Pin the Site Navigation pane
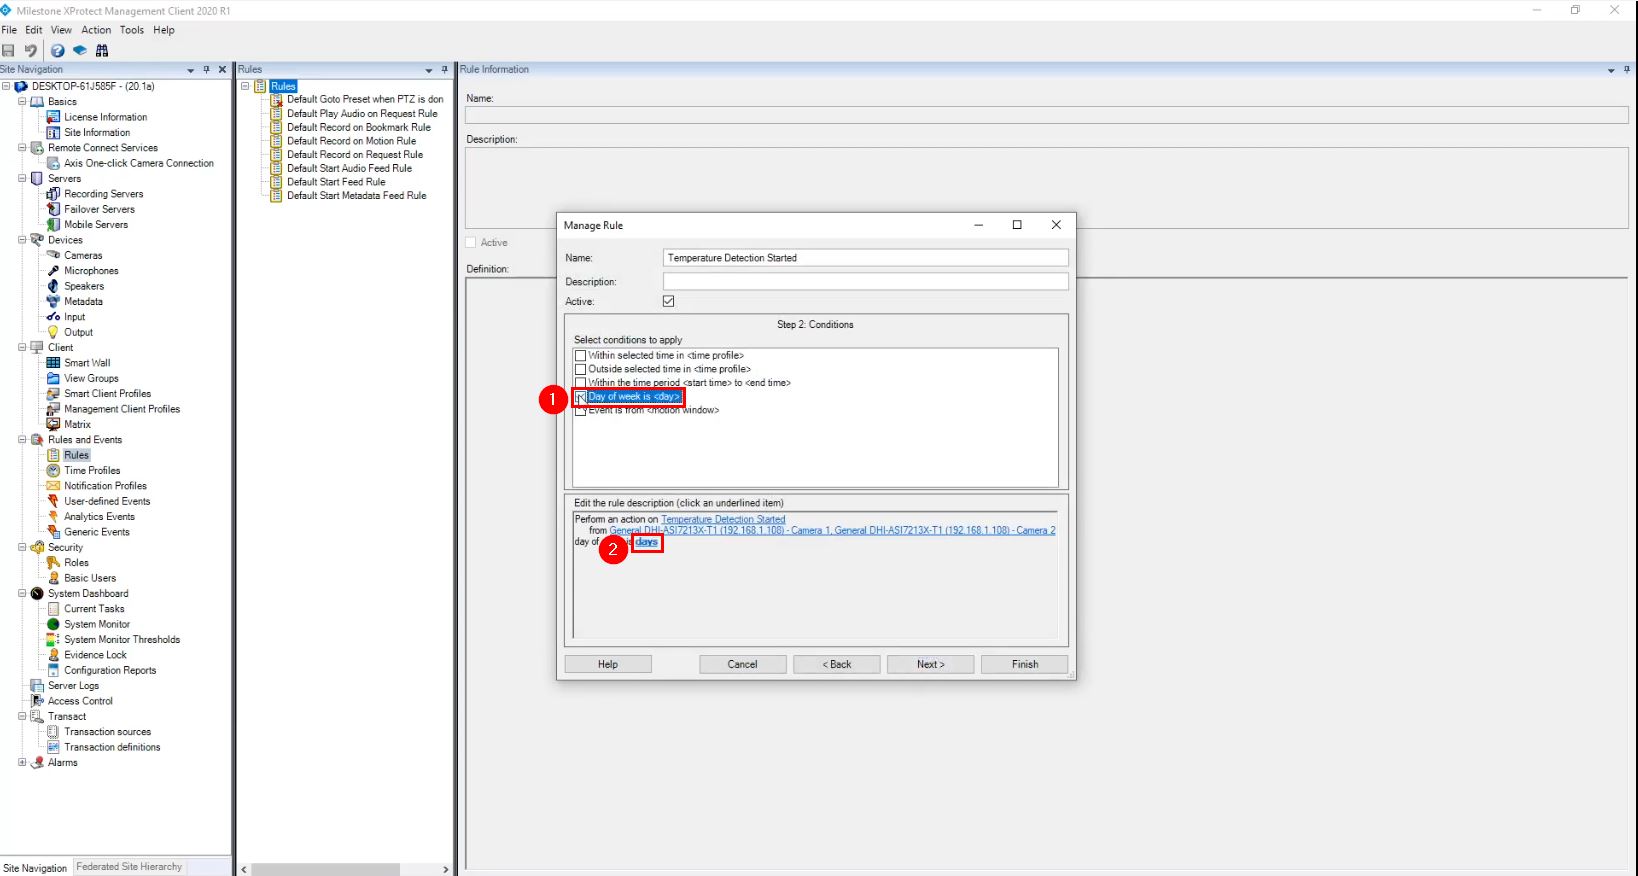The height and width of the screenshot is (876, 1638). pos(207,70)
